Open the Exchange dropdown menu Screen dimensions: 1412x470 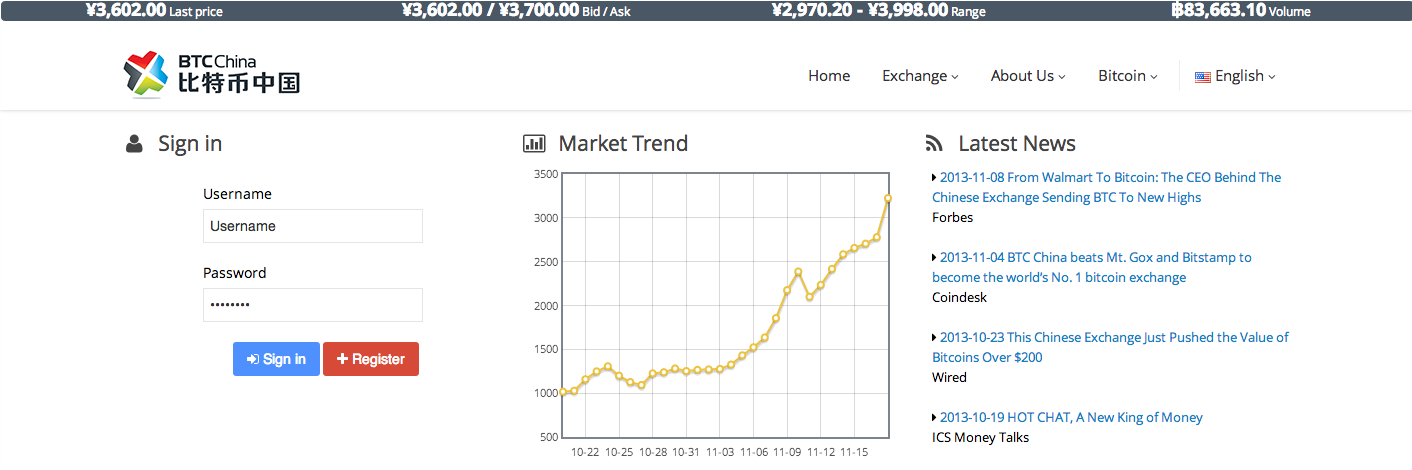(x=920, y=76)
